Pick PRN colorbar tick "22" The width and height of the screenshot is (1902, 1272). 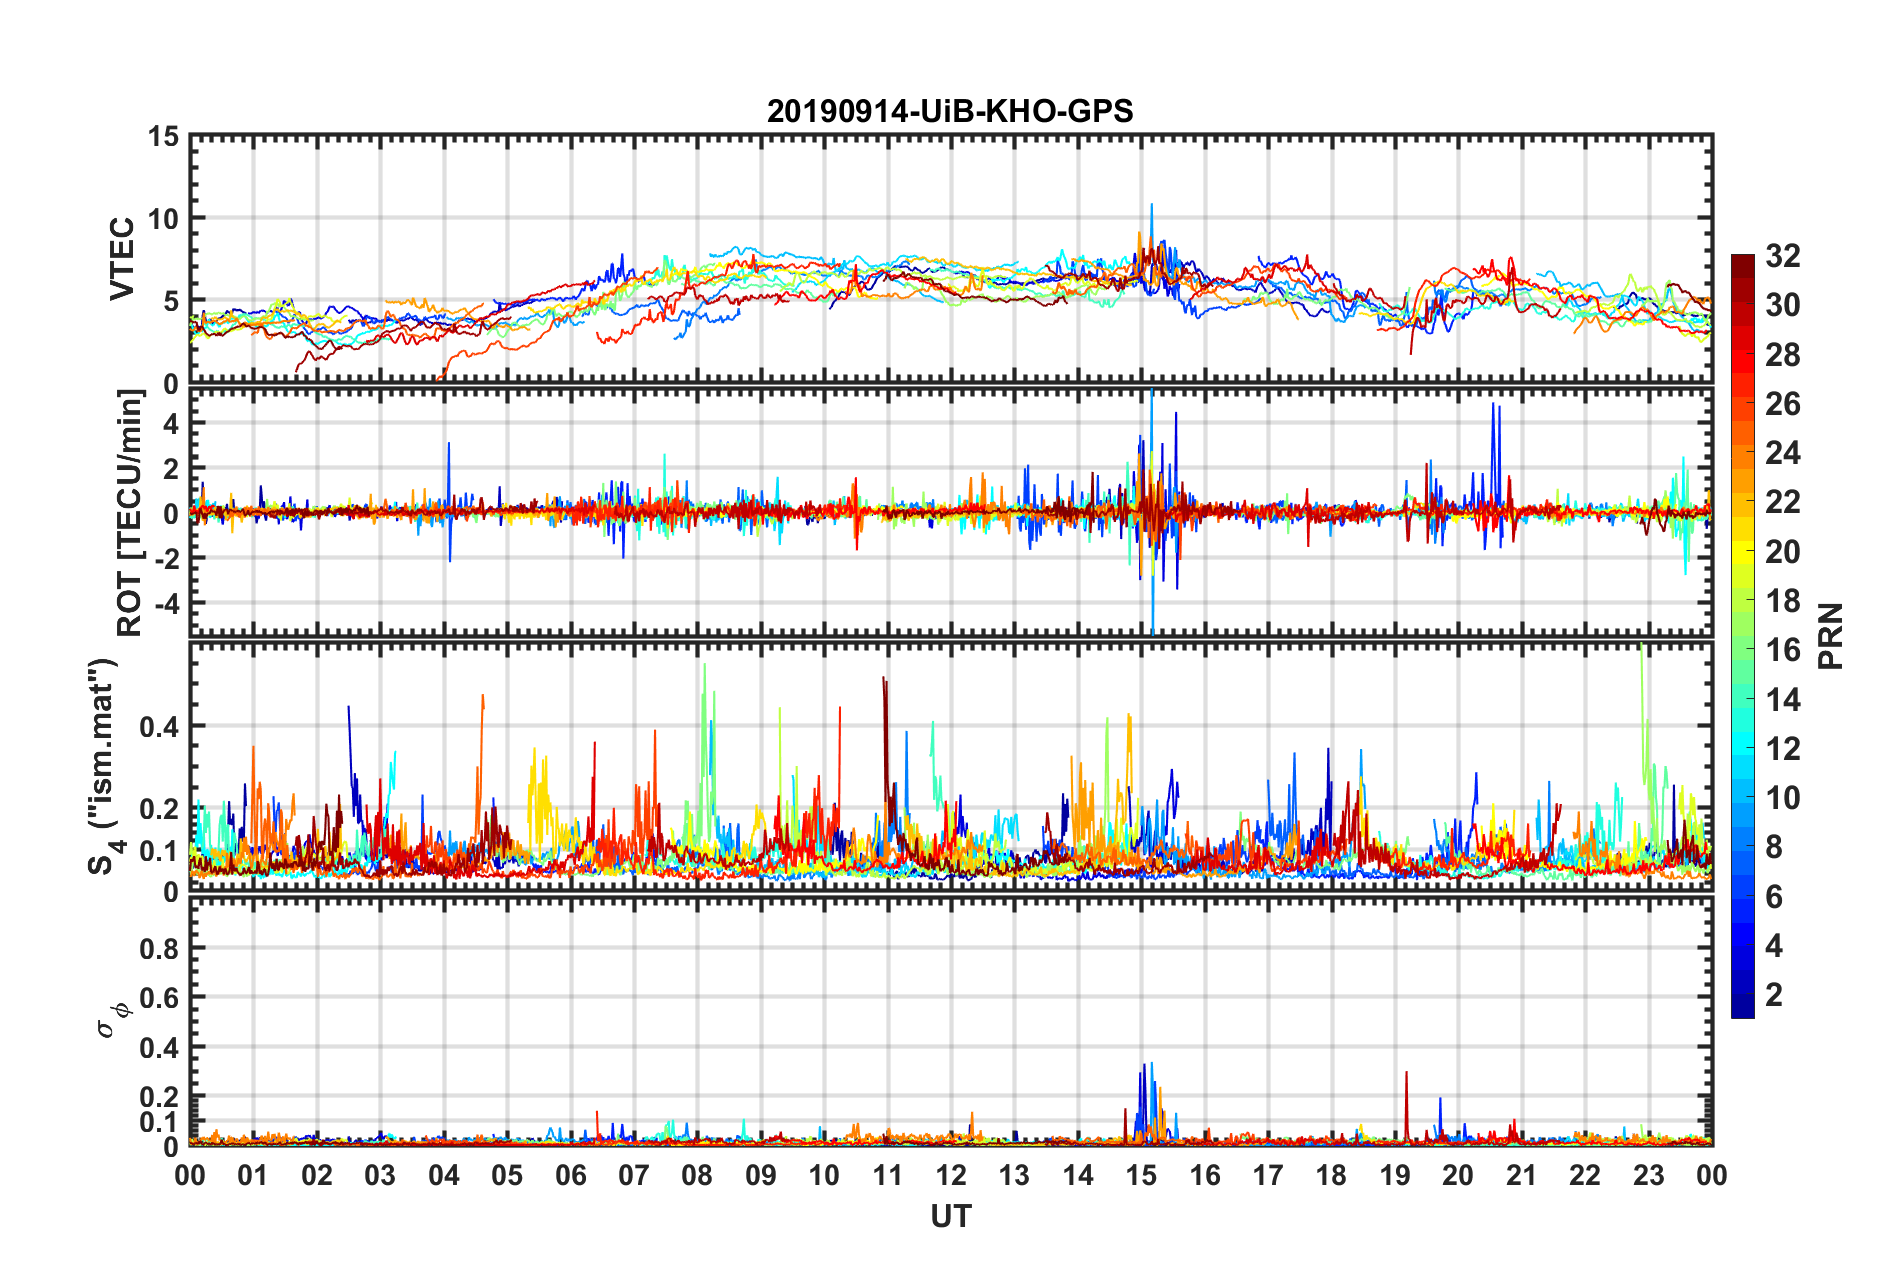1782,502
